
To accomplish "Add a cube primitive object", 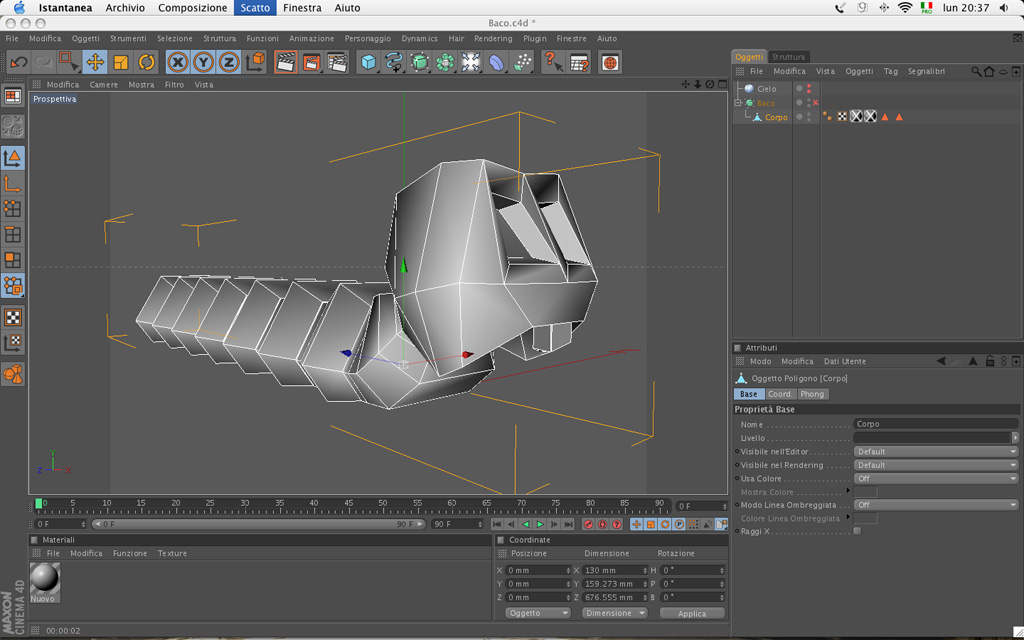I will pos(369,62).
